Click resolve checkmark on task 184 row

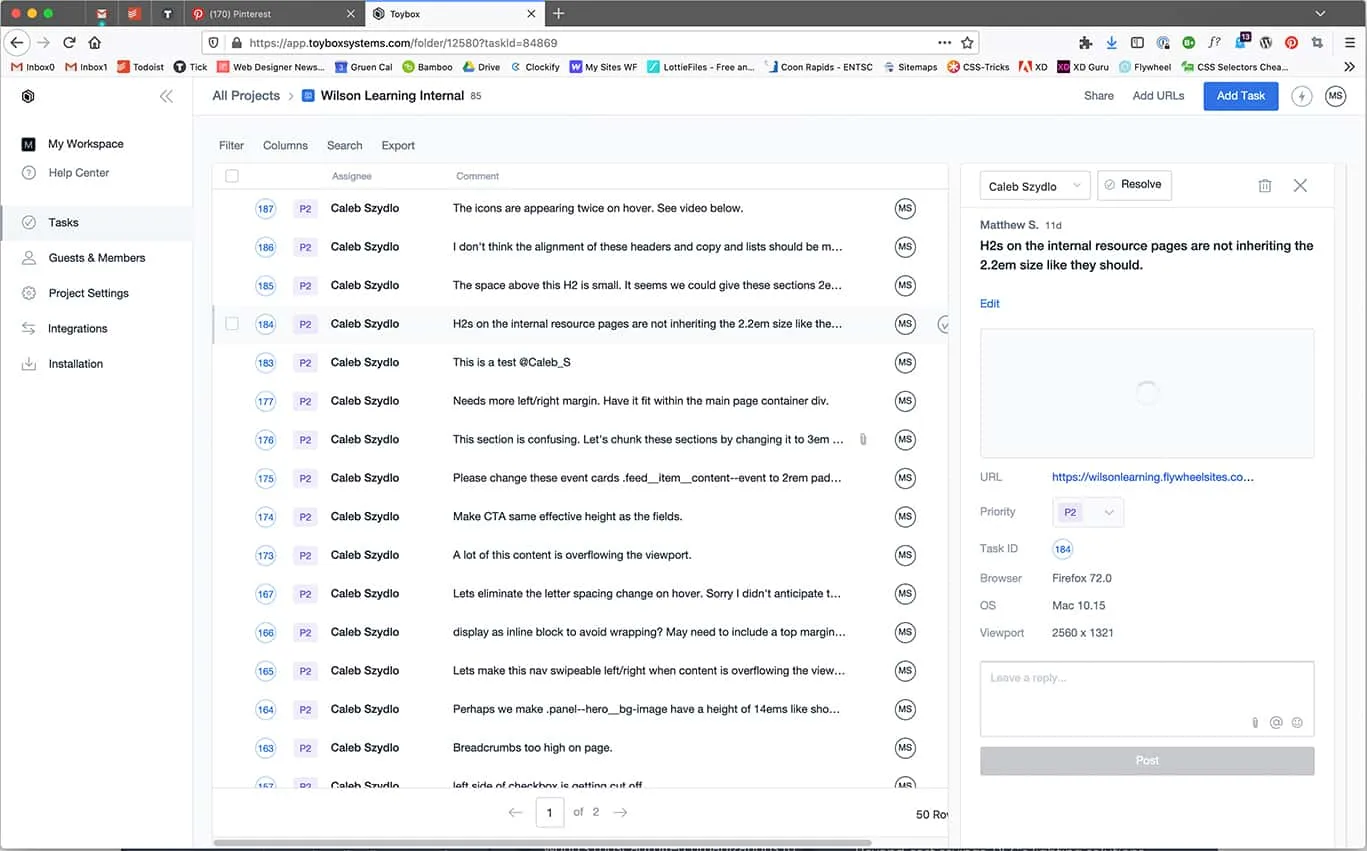pyautogui.click(x=943, y=325)
